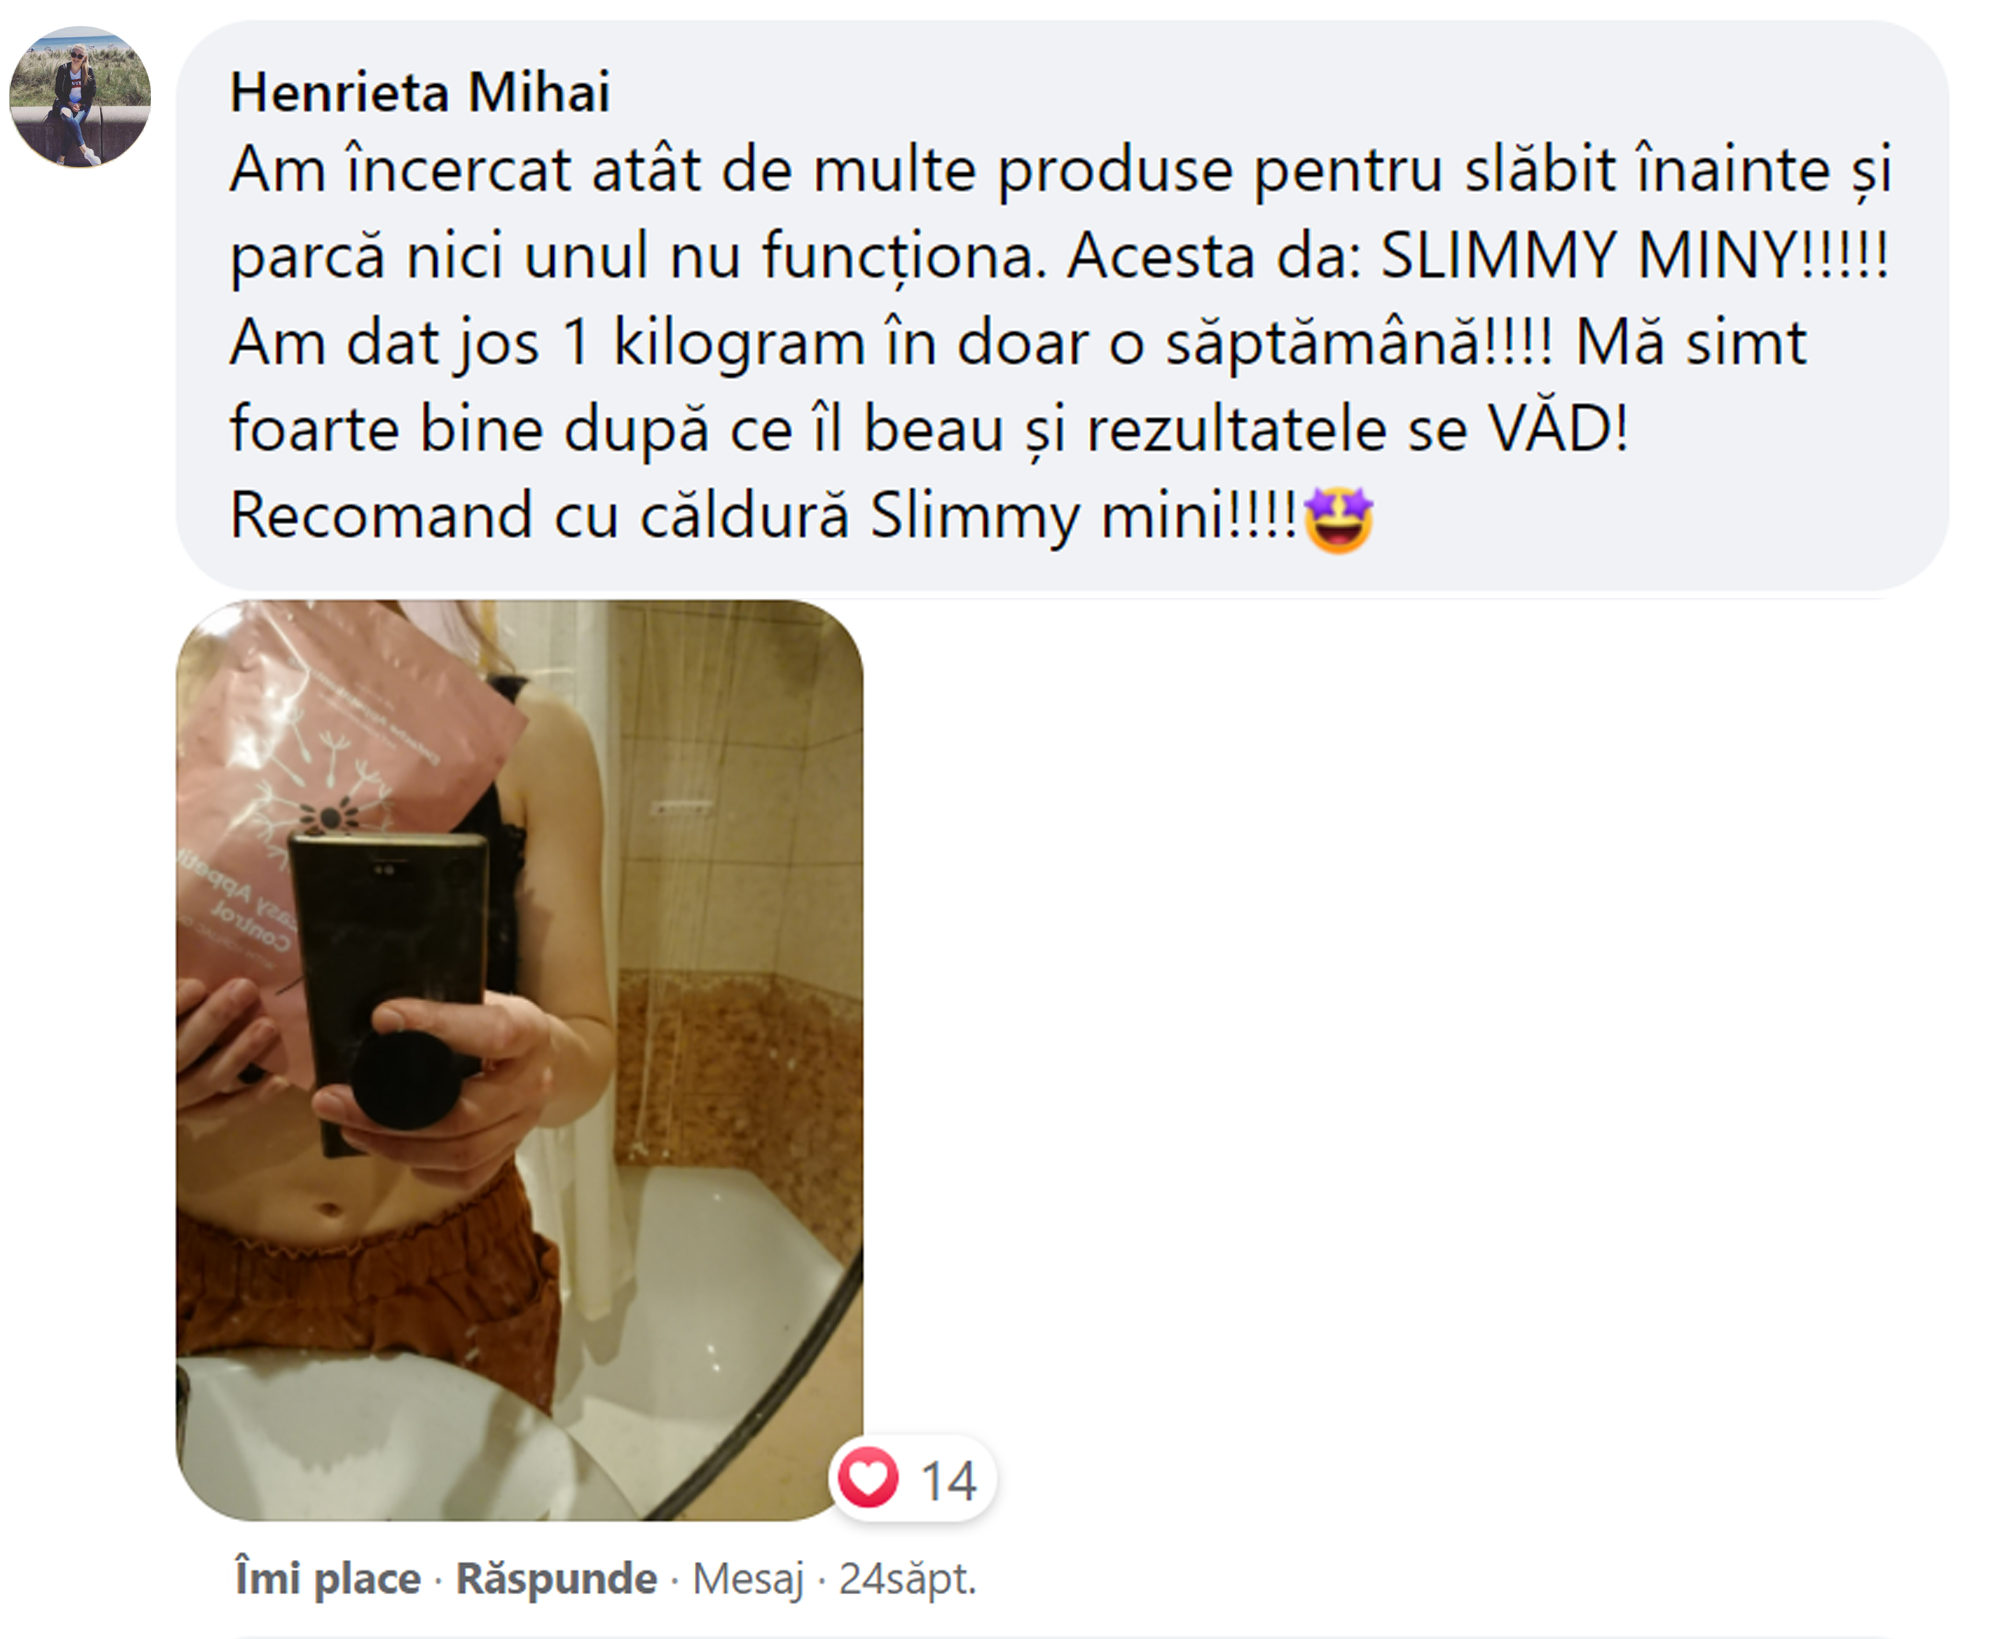Send a message via Mesaj link
2000x1639 pixels.
click(x=748, y=1579)
